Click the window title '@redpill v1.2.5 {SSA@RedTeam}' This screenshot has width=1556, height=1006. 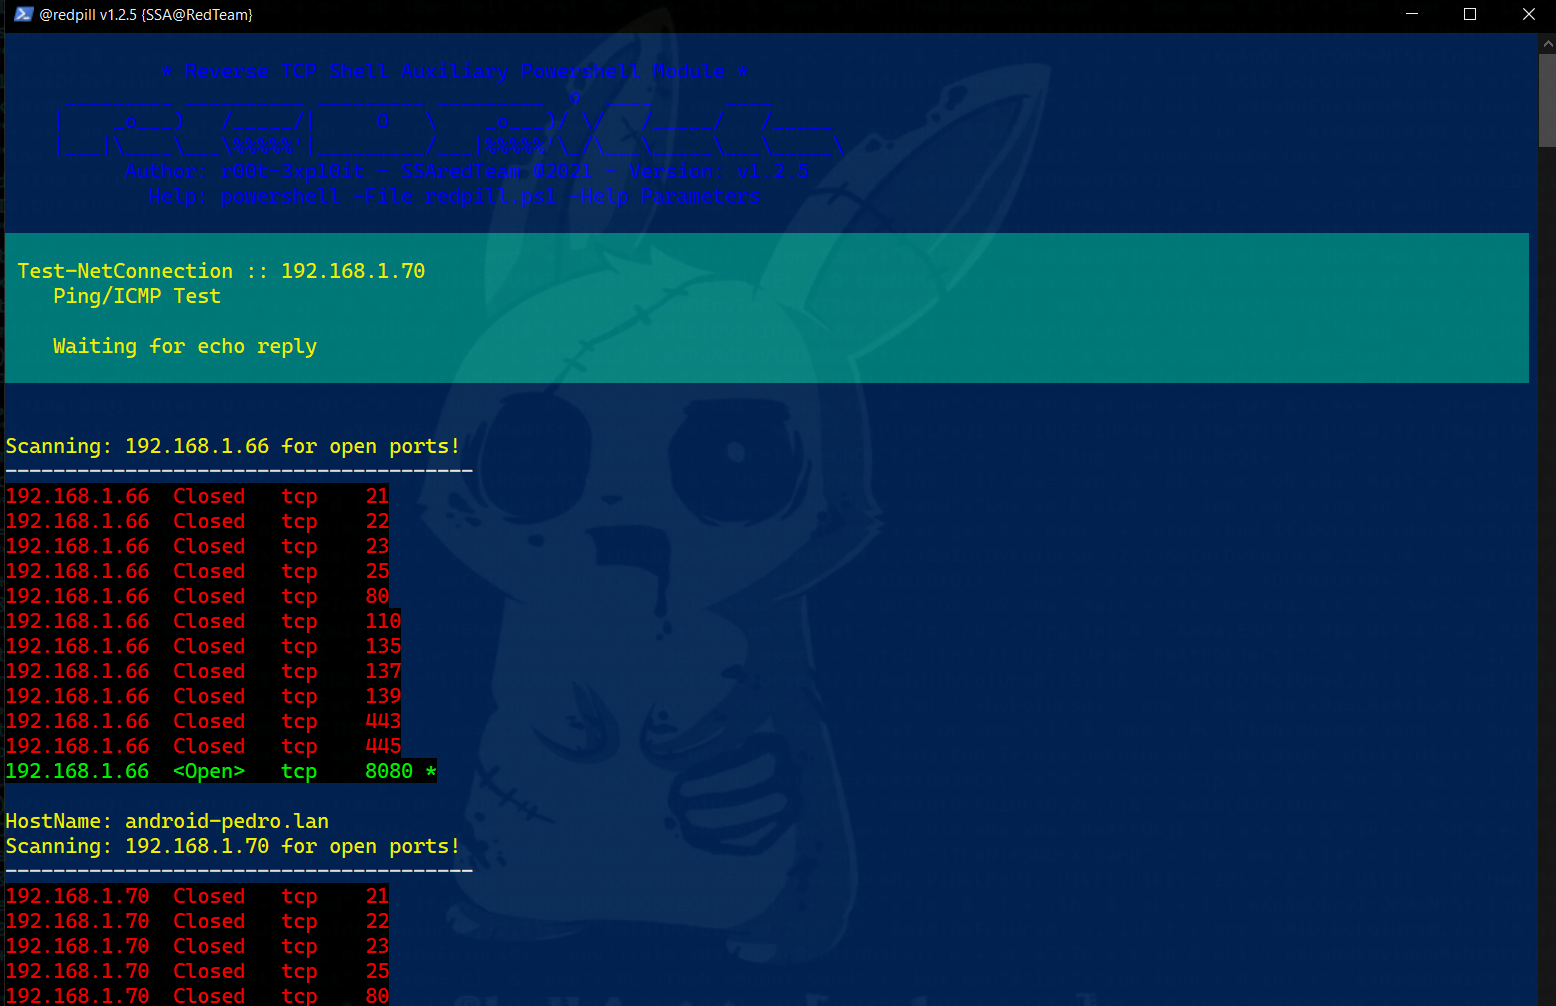(146, 15)
